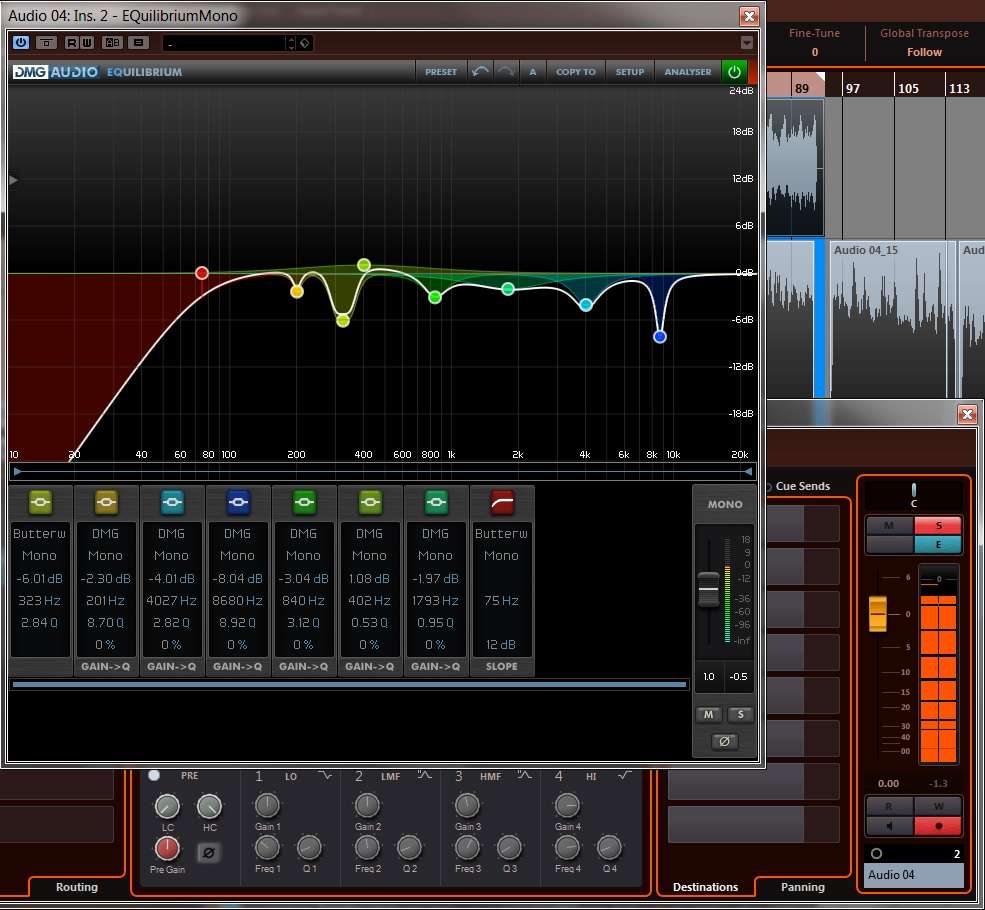Click the 8.92 Q value

pos(237,622)
